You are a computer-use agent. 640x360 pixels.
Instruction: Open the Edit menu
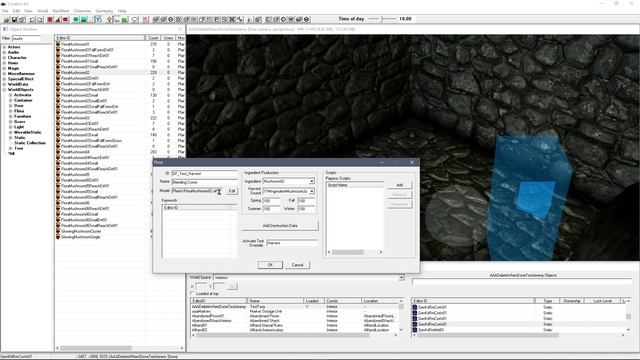16,11
